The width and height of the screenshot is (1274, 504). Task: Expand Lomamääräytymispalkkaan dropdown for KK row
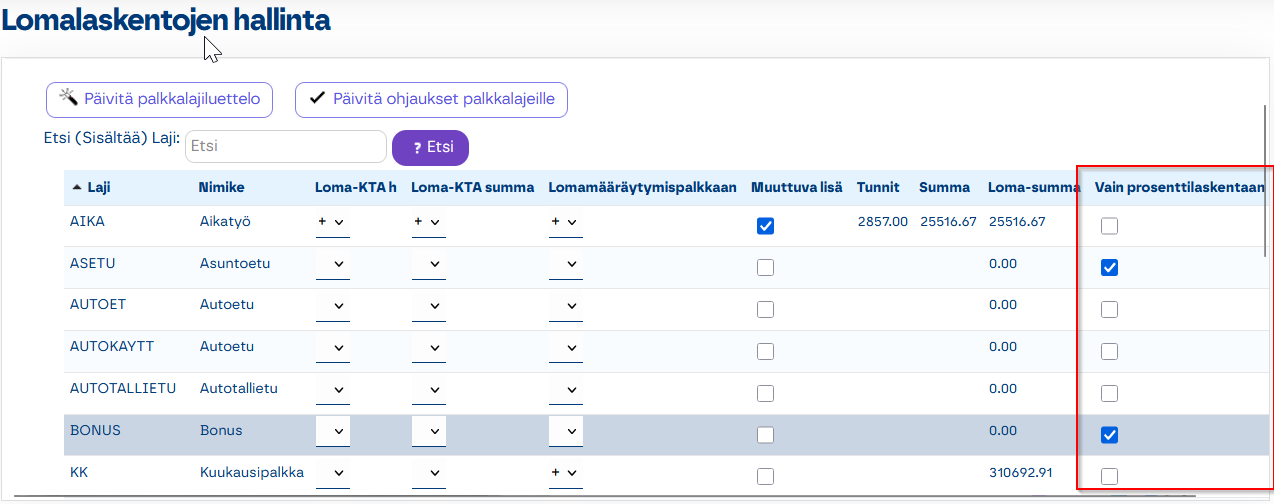[x=565, y=473]
